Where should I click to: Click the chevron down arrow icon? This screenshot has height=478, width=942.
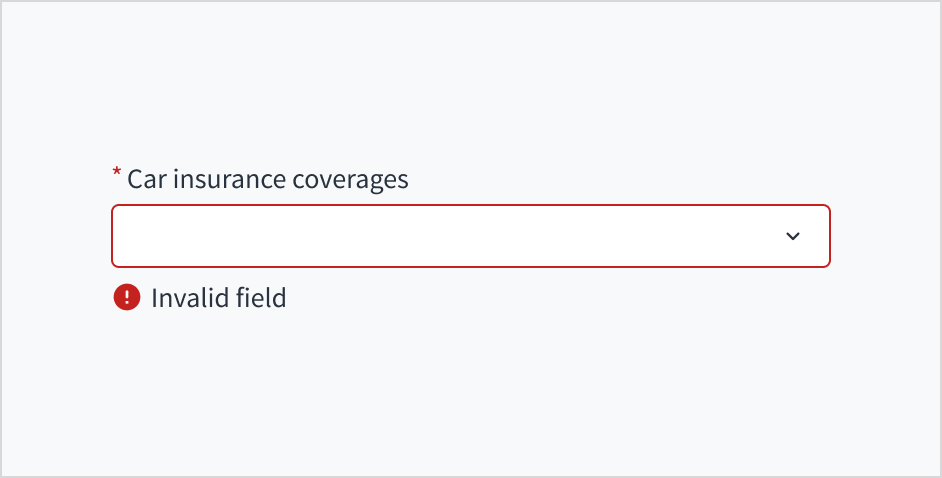pos(793,236)
